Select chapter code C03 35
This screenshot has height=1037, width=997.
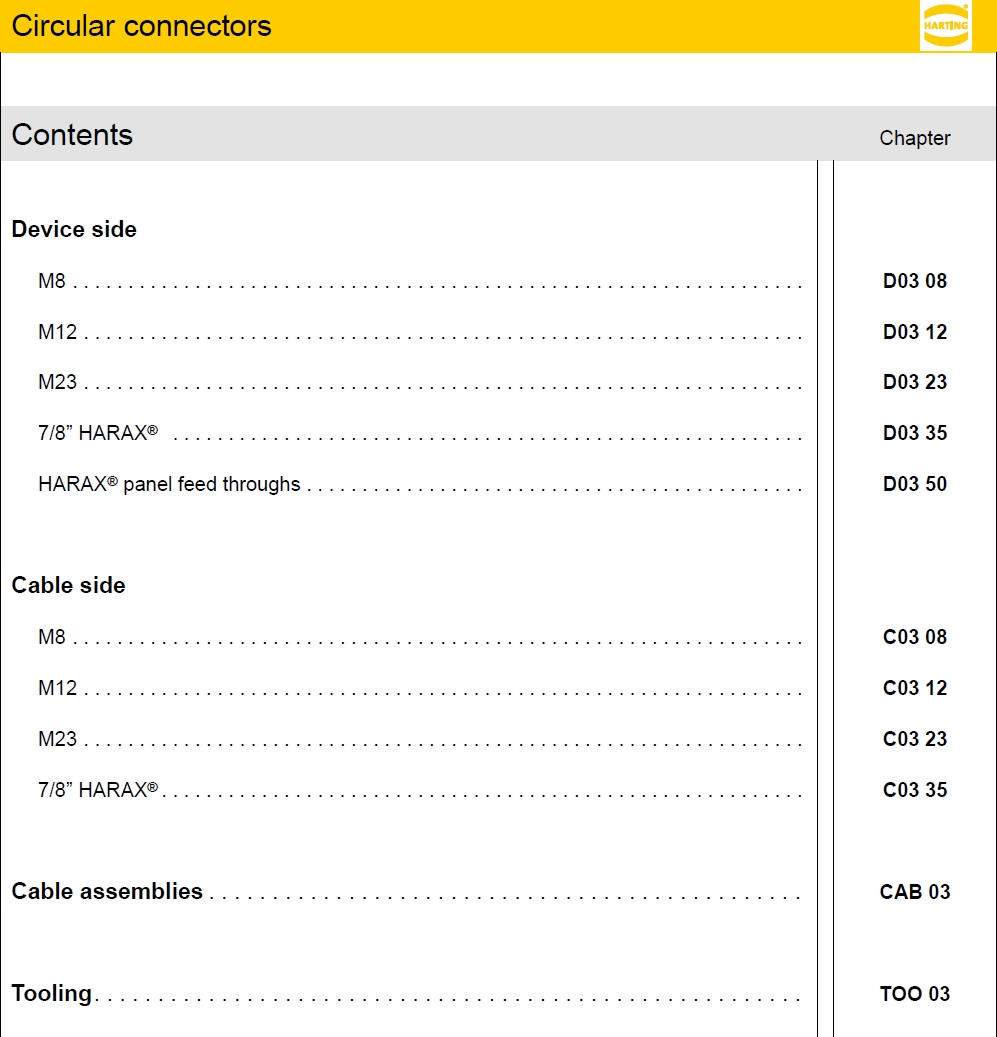[915, 790]
